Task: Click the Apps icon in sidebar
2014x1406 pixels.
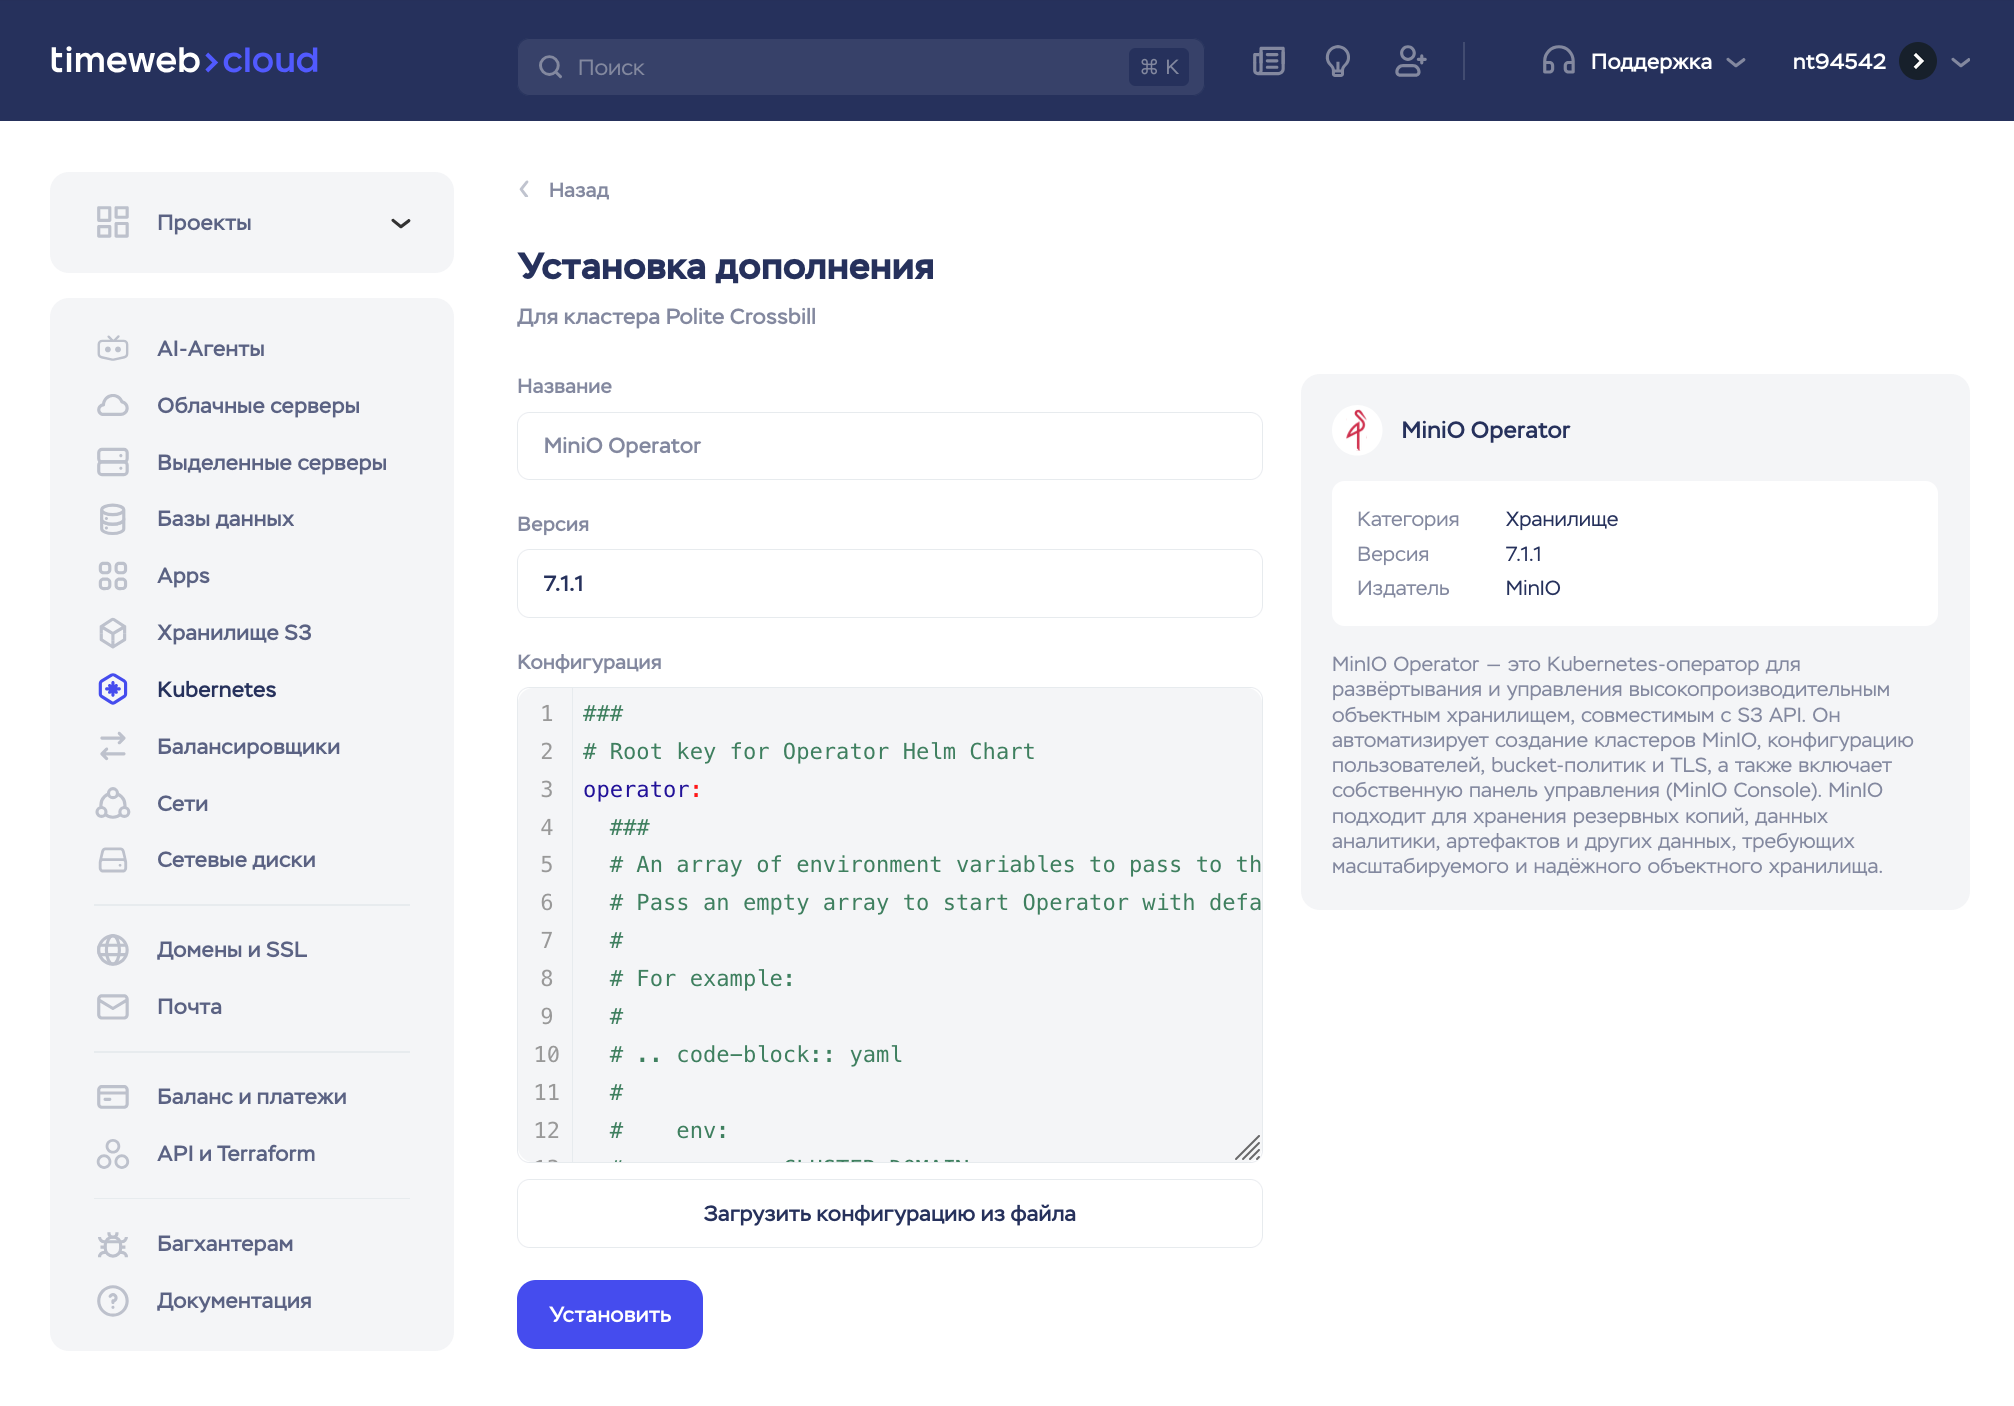Action: [x=113, y=576]
